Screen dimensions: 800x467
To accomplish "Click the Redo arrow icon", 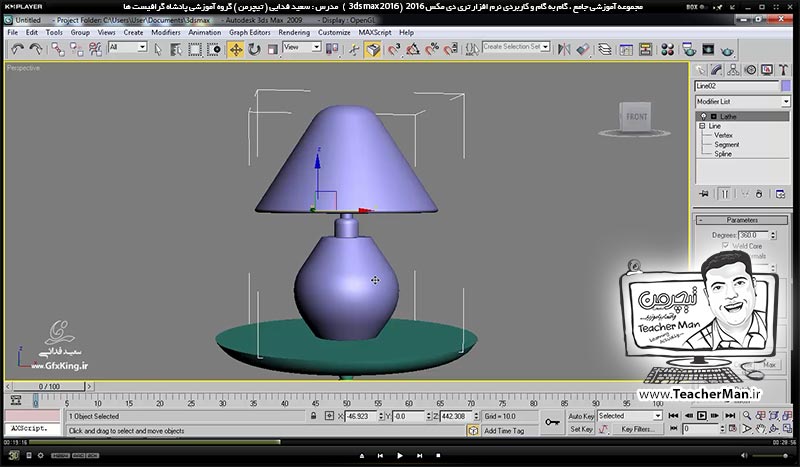I will click(36, 50).
